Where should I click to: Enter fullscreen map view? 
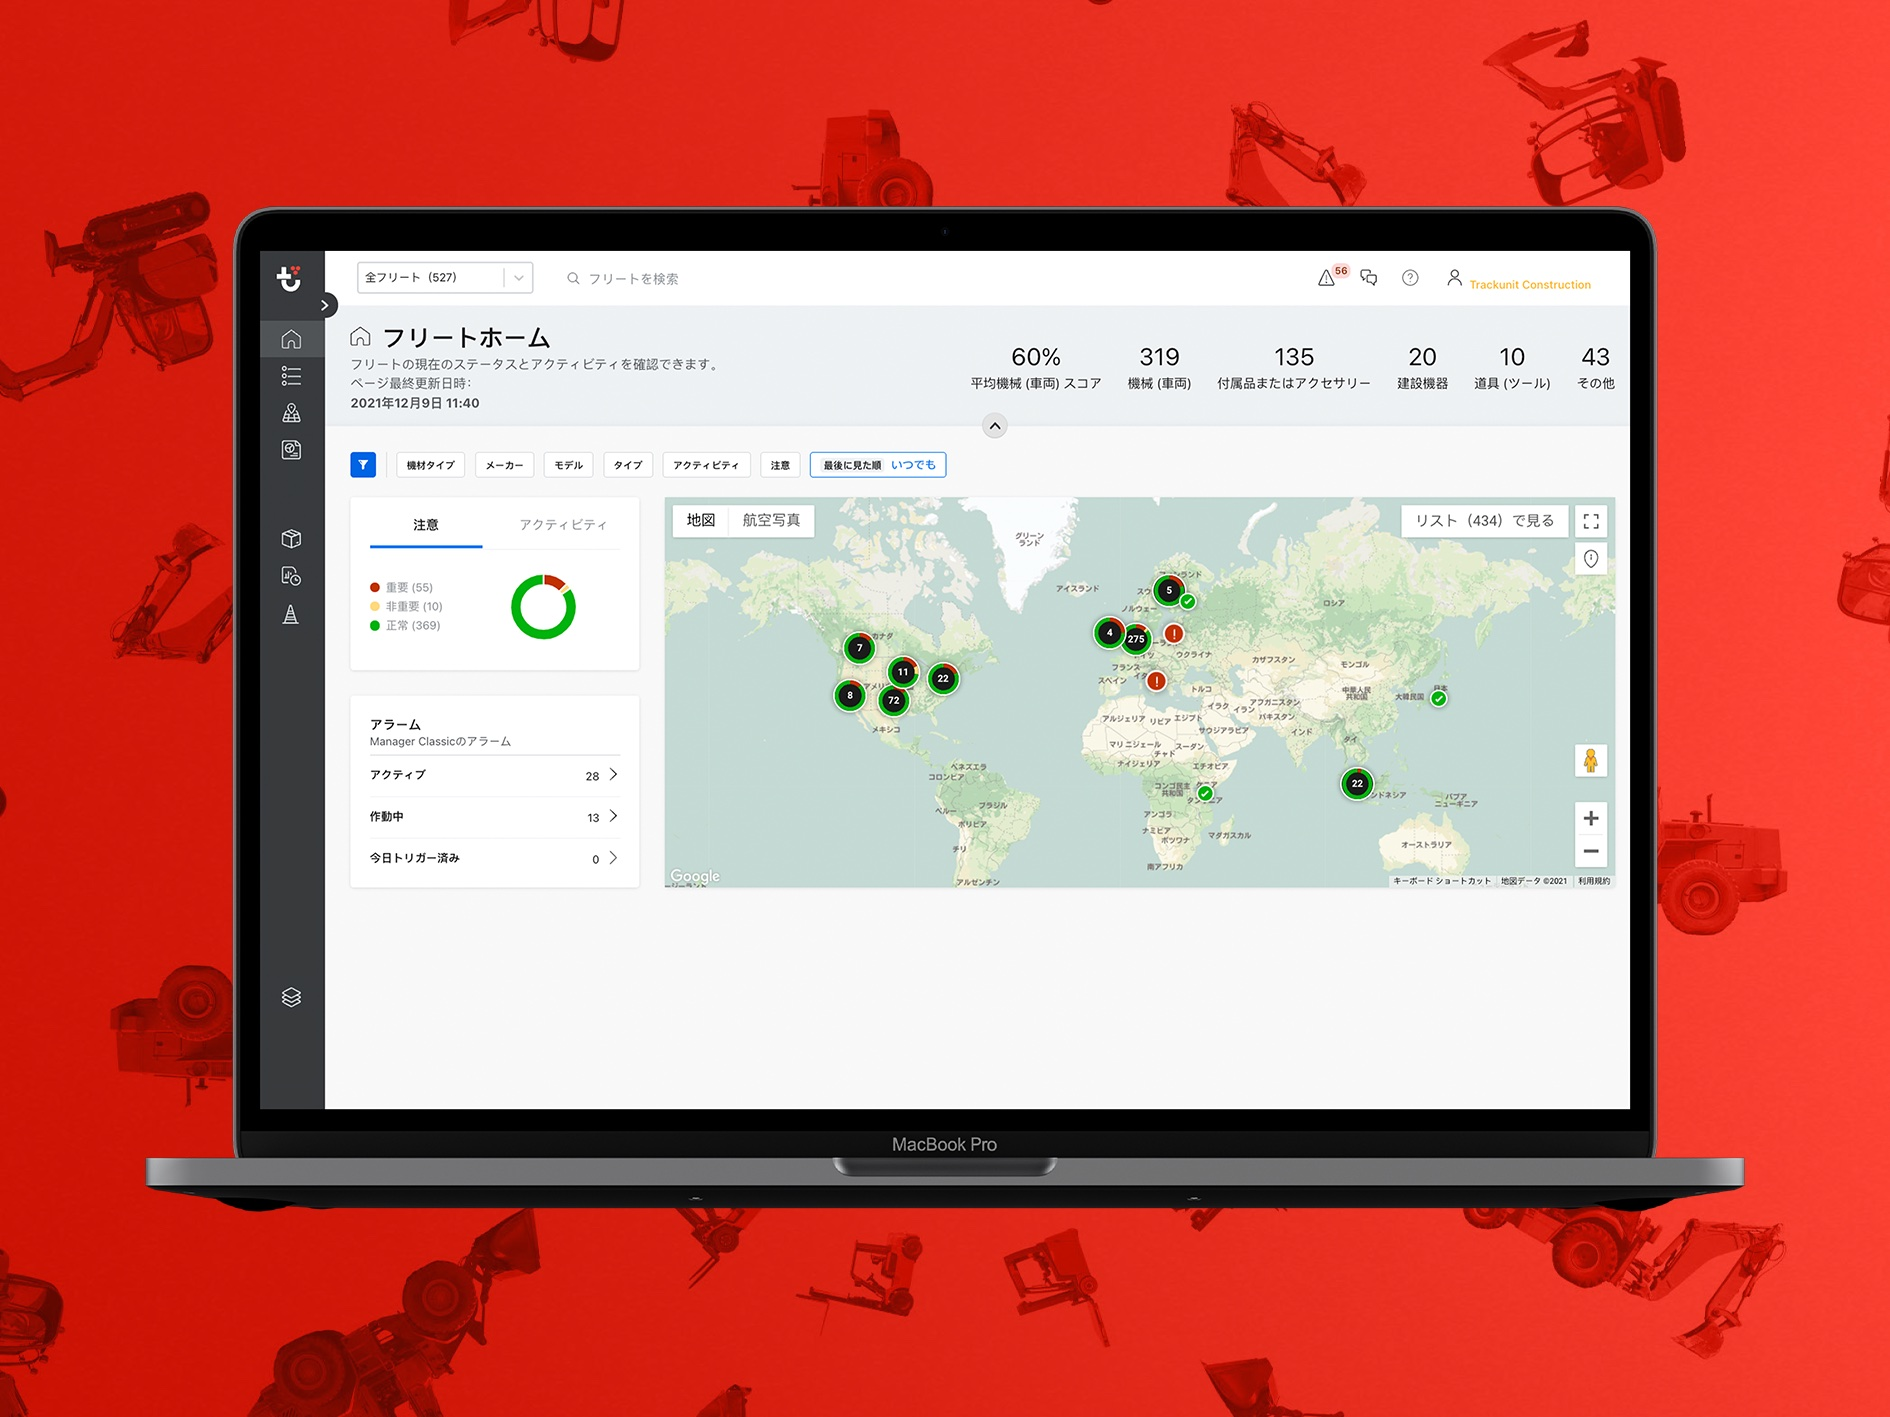[x=1591, y=521]
